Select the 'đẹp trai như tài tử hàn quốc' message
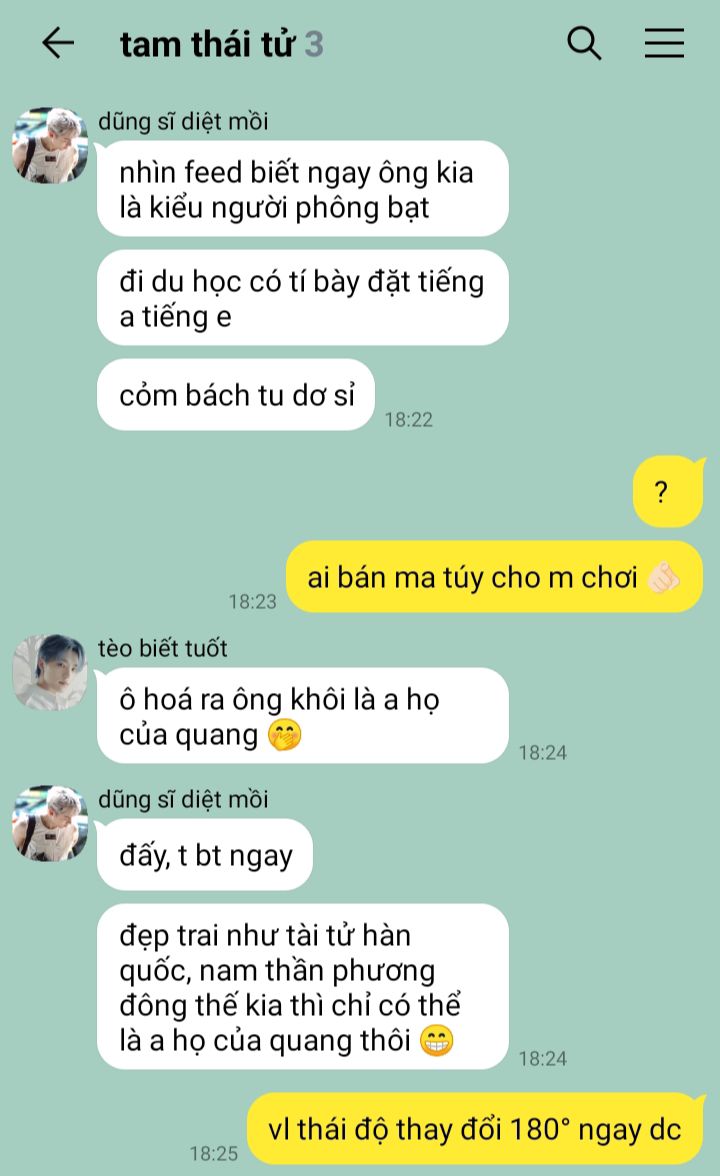The width and height of the screenshot is (720, 1176). coord(303,987)
